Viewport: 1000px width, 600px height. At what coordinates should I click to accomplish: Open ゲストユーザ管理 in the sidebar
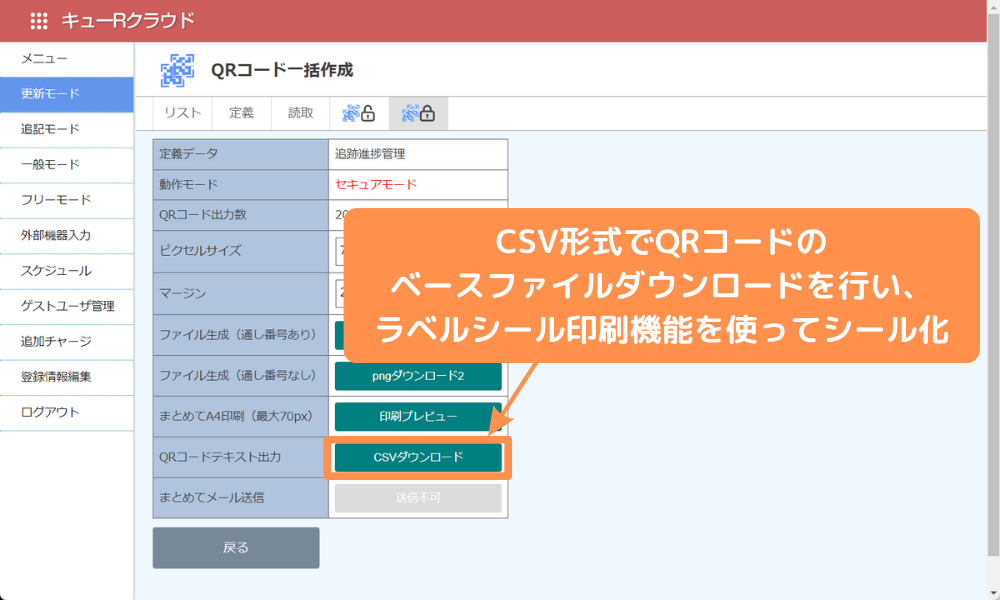(66, 307)
